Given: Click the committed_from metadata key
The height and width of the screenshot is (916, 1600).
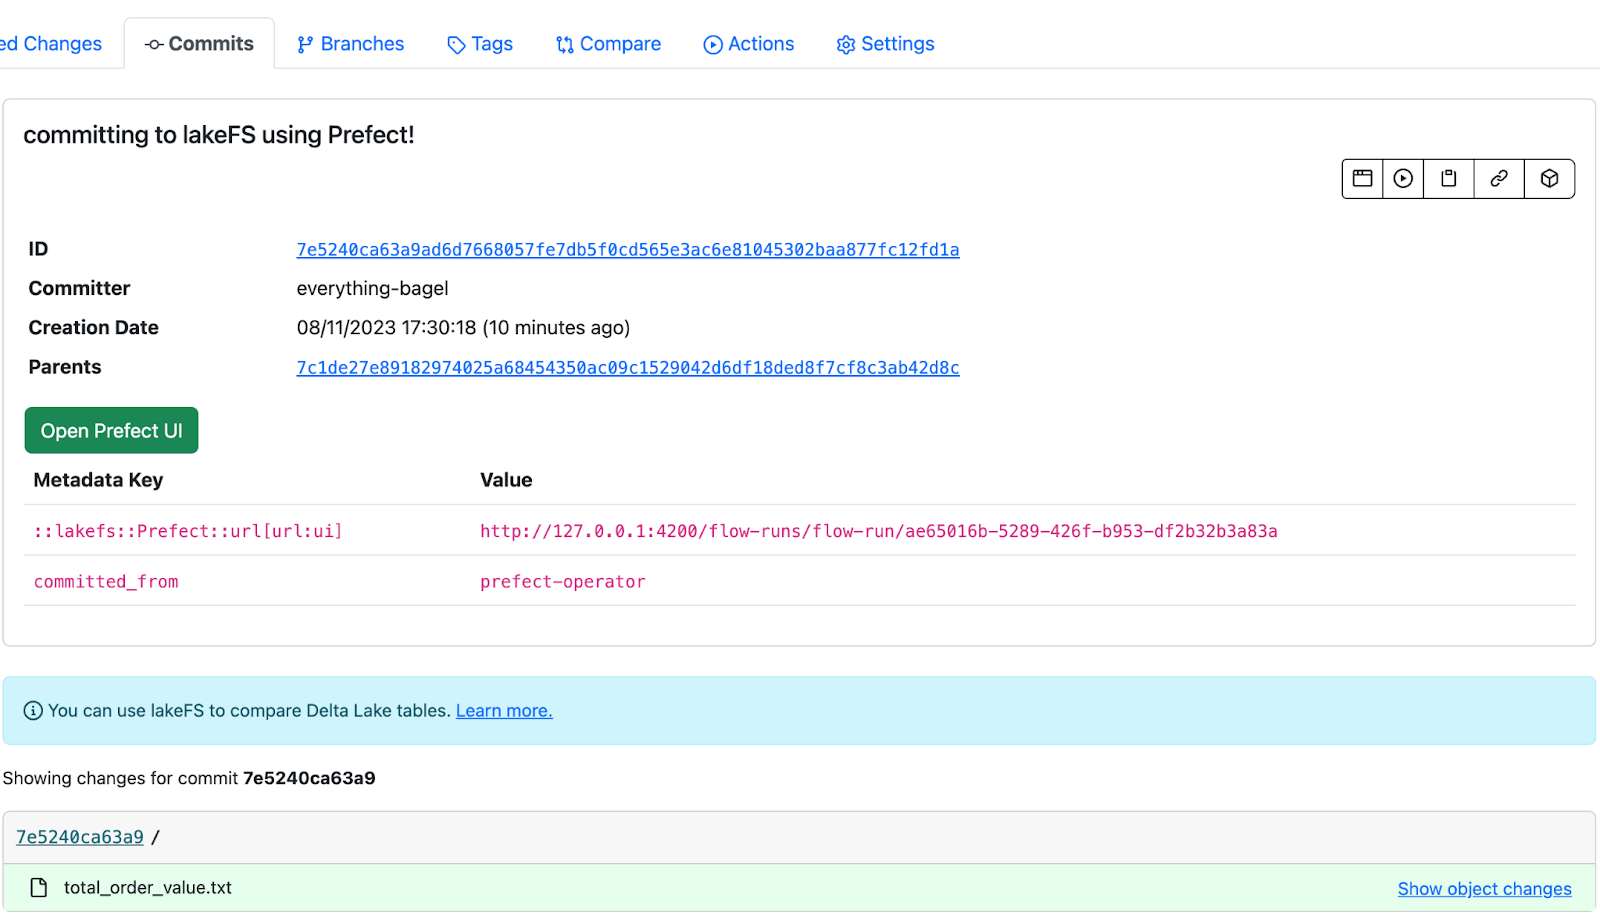Looking at the screenshot, I should [x=106, y=582].
